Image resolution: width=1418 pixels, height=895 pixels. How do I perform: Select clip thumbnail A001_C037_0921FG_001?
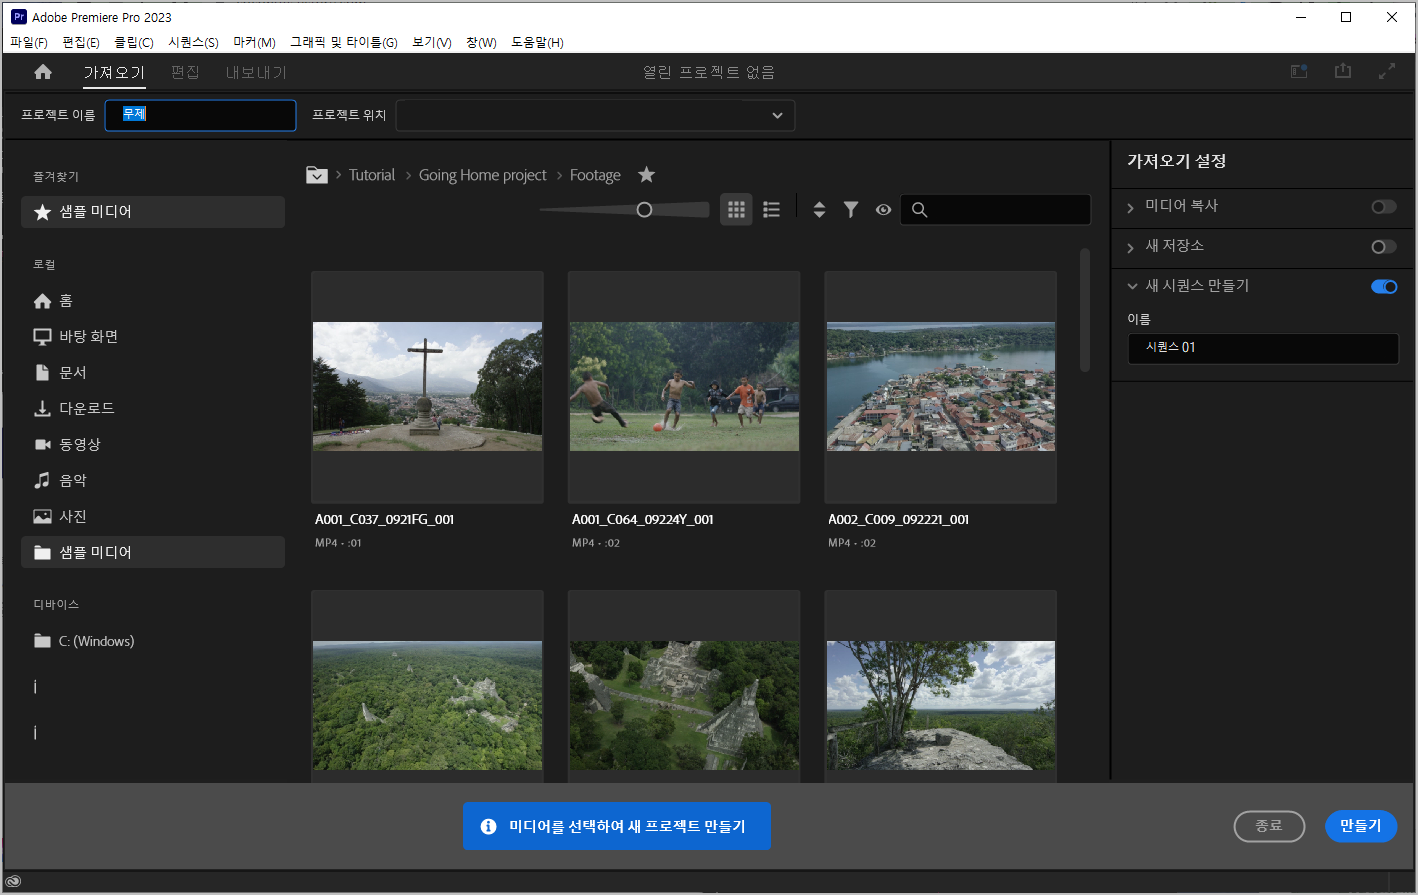click(427, 387)
